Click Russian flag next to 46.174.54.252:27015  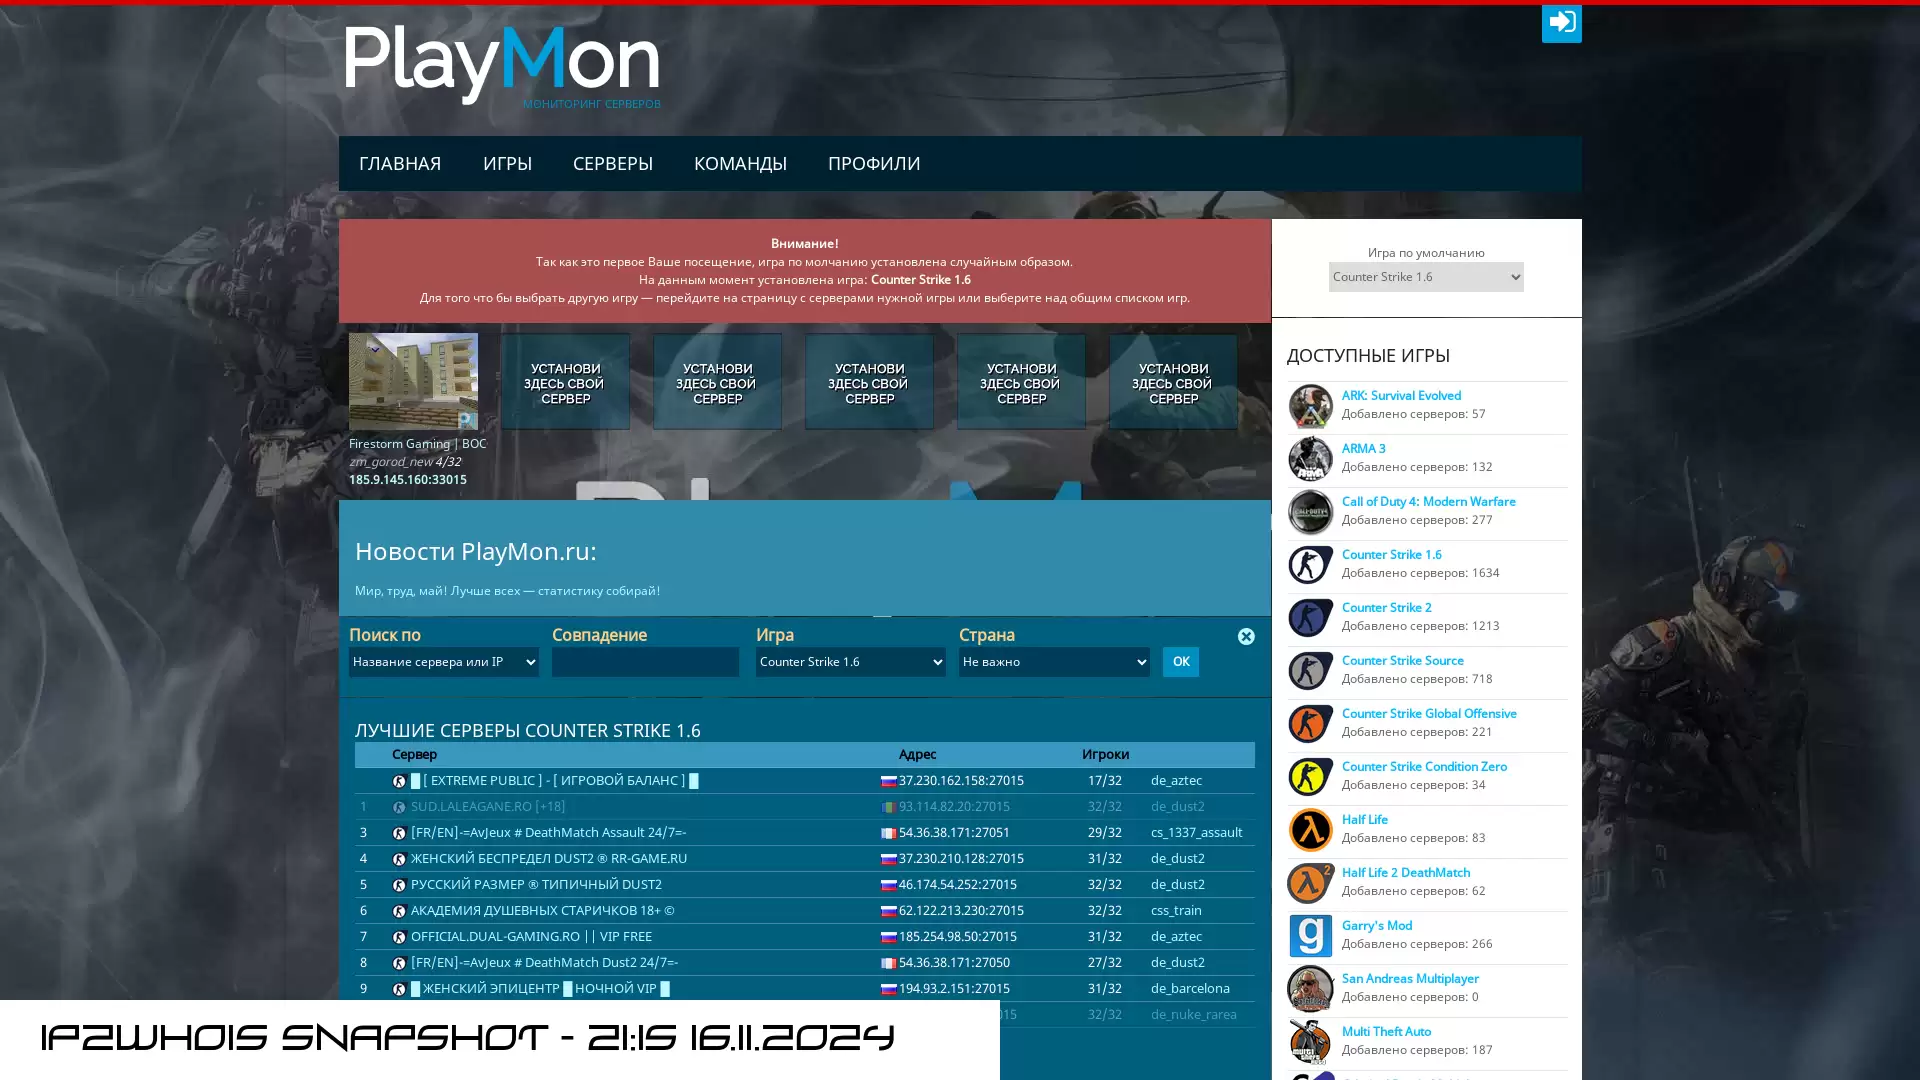pos(888,885)
